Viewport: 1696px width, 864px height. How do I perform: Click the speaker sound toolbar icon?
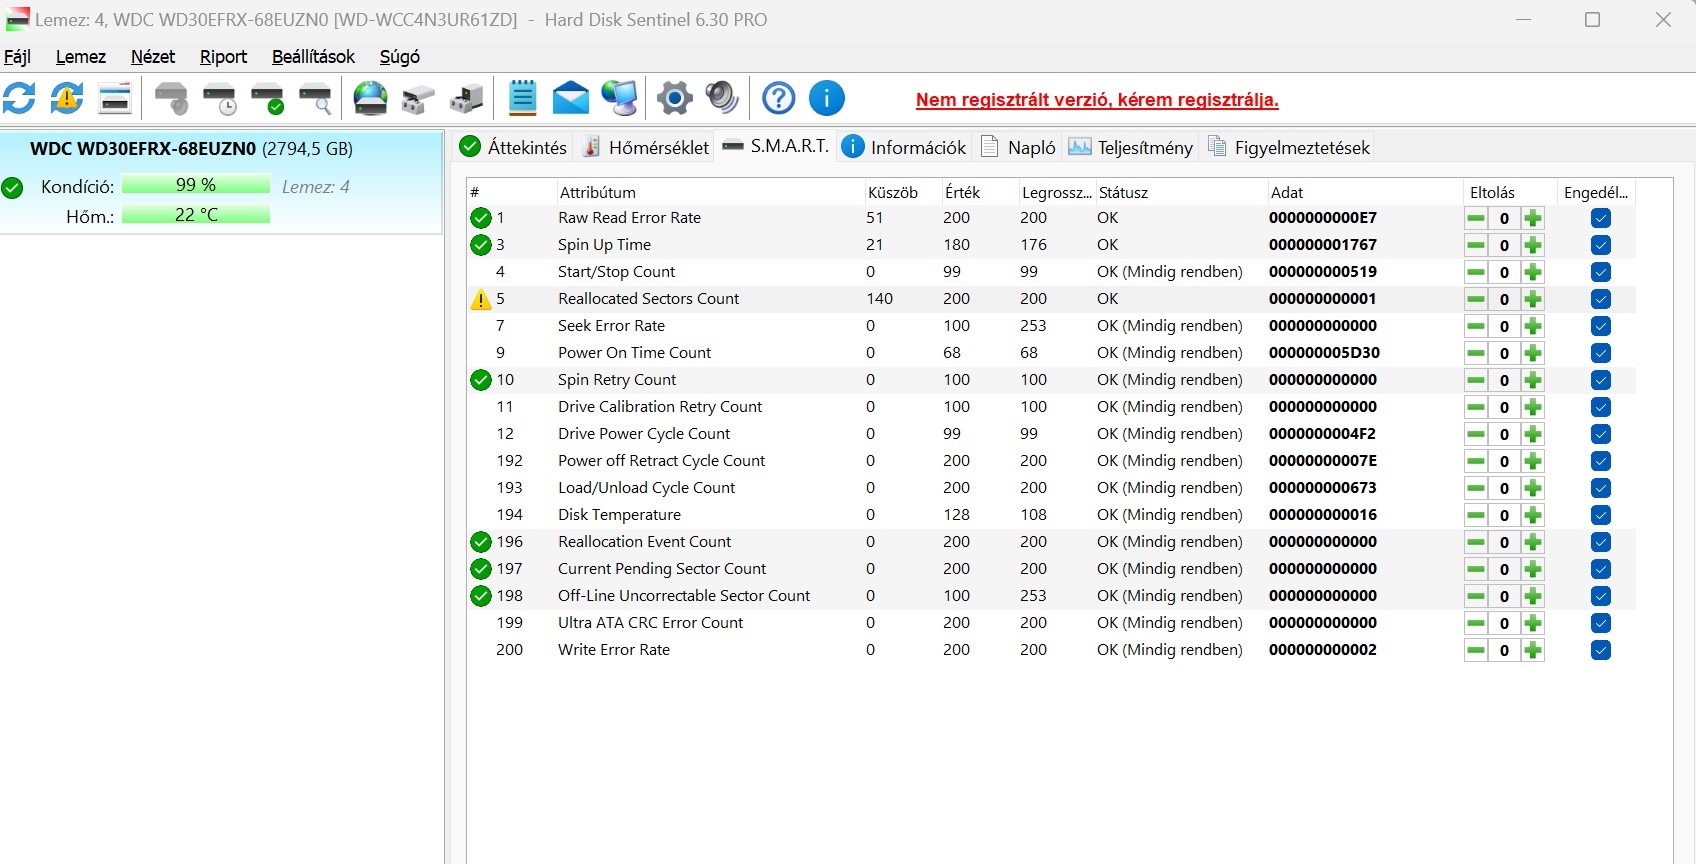(722, 98)
